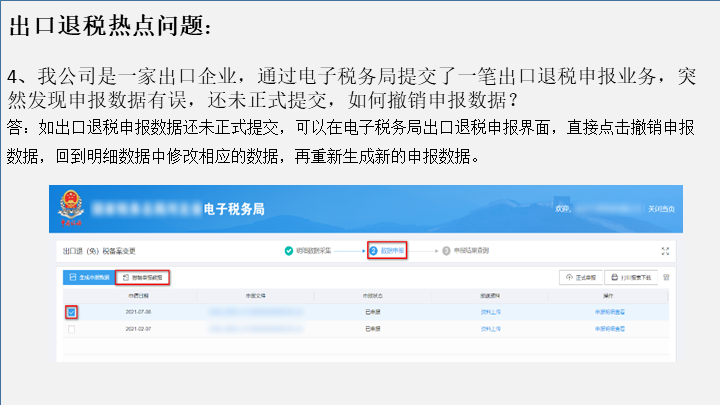
Task: Click the slide heading 出口退税热点问题
Action: click(x=110, y=26)
